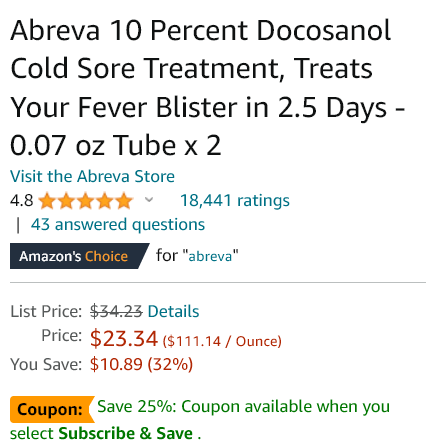Click the $111.14 / Ounce unit price
This screenshot has width=427, height=447.
pos(222,341)
